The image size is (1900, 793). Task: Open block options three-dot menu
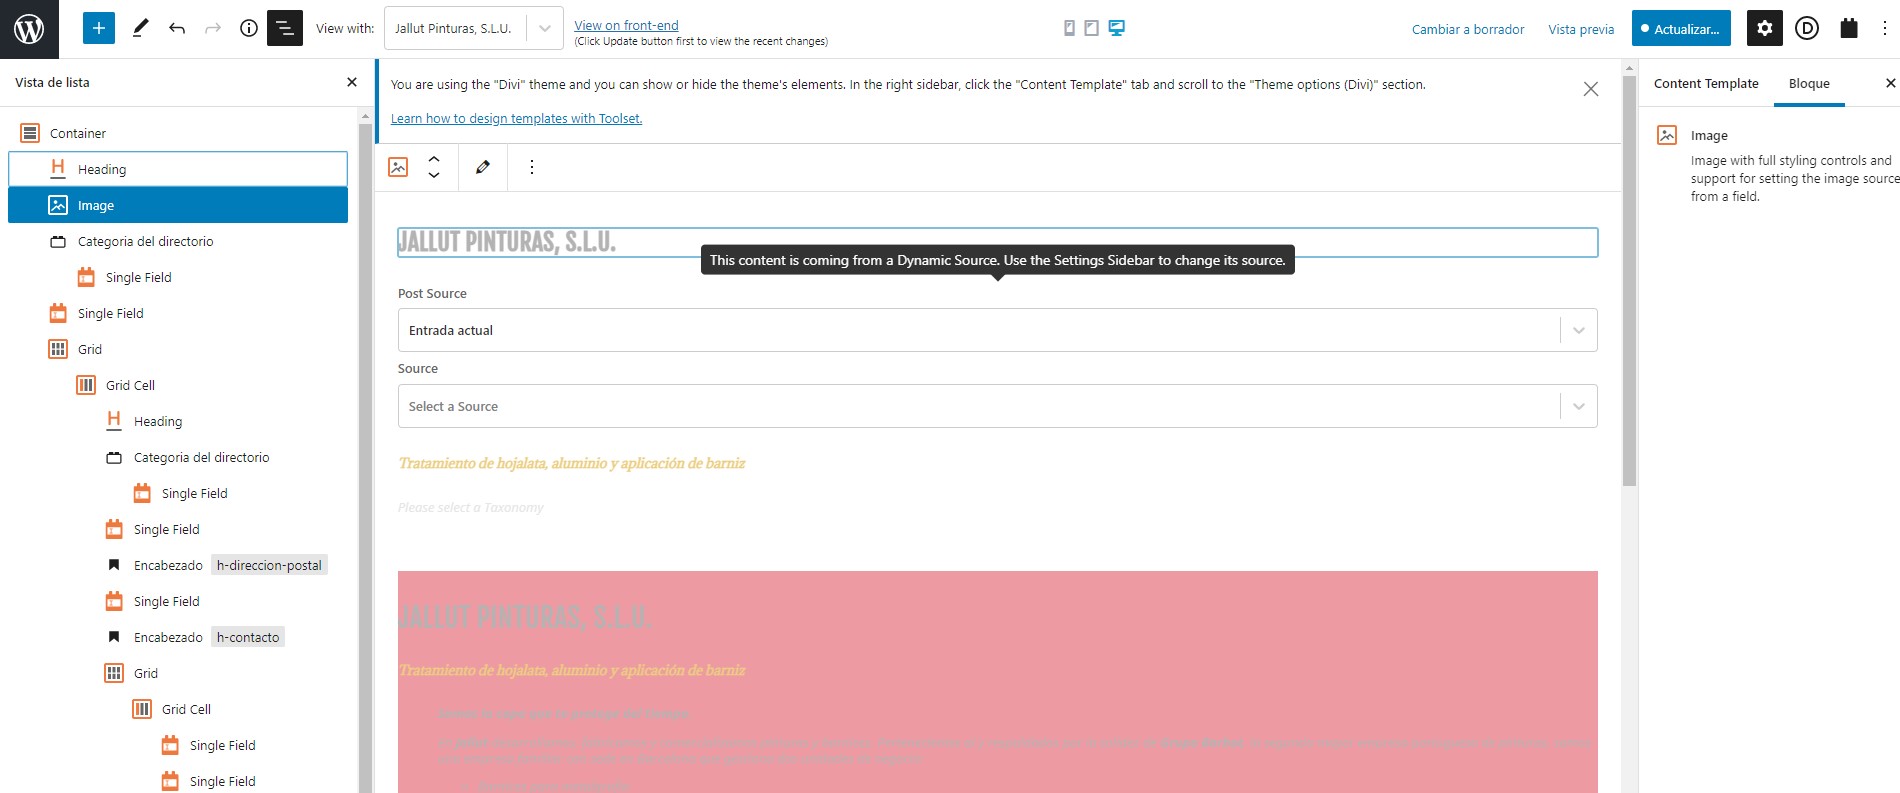click(x=532, y=167)
